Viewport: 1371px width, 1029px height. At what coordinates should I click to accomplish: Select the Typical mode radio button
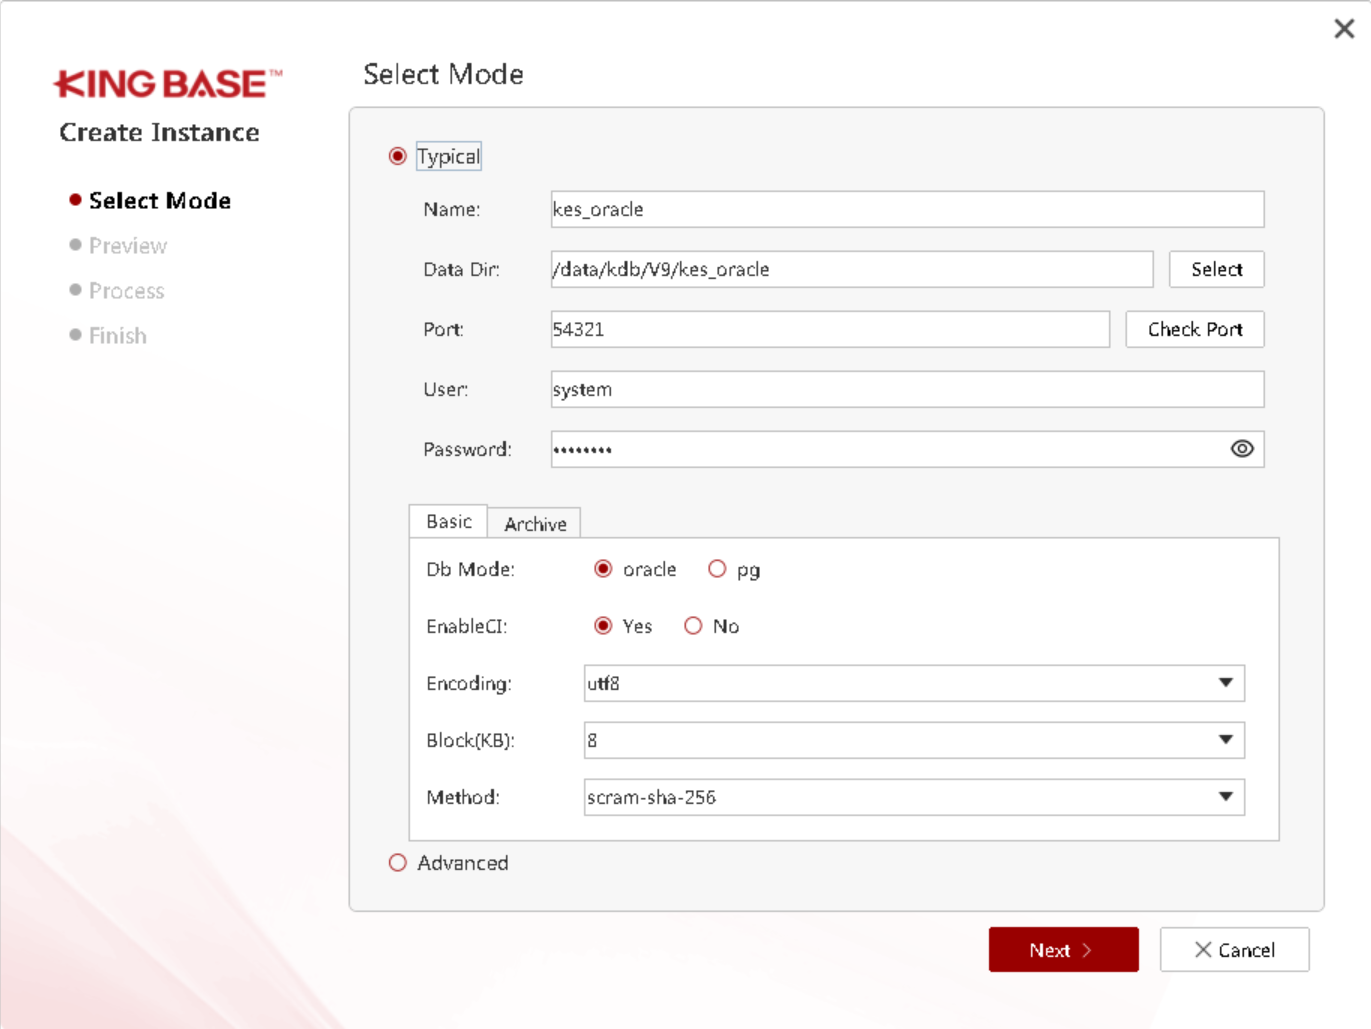[x=398, y=156]
